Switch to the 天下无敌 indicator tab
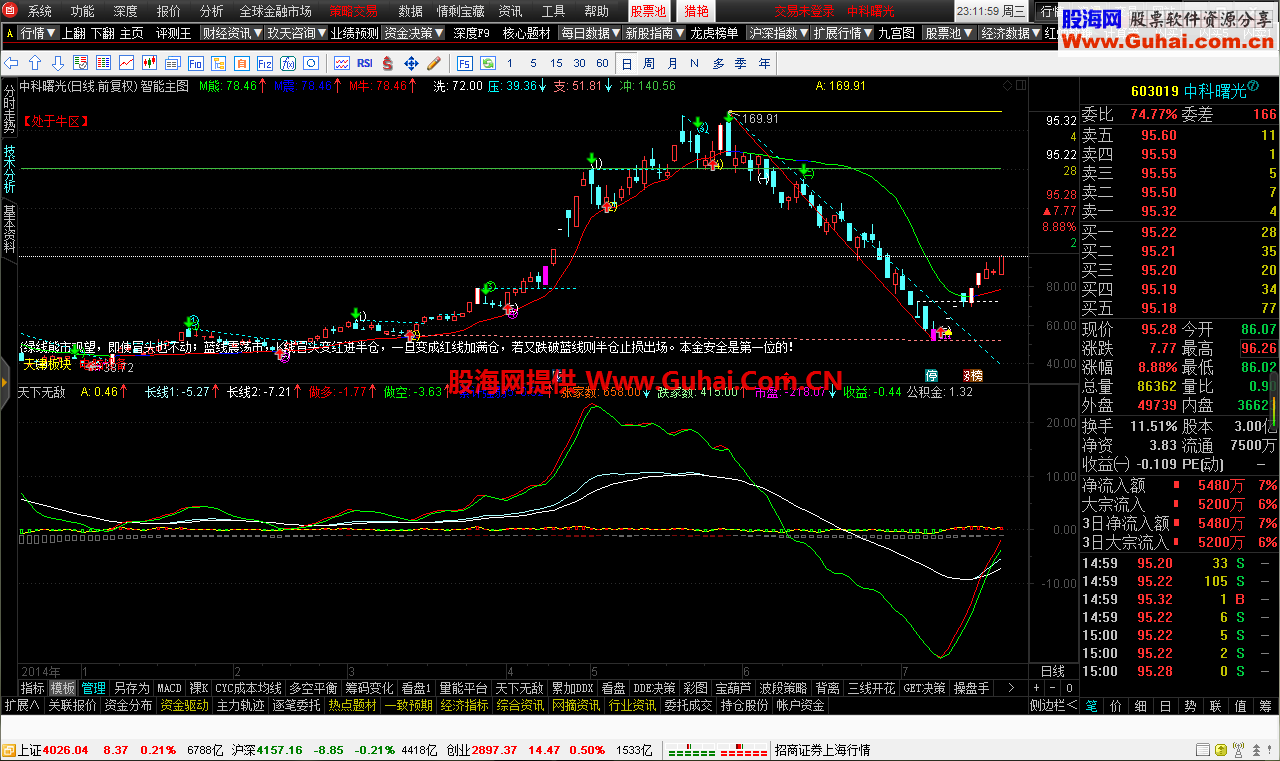Image resolution: width=1280 pixels, height=761 pixels. [x=519, y=688]
